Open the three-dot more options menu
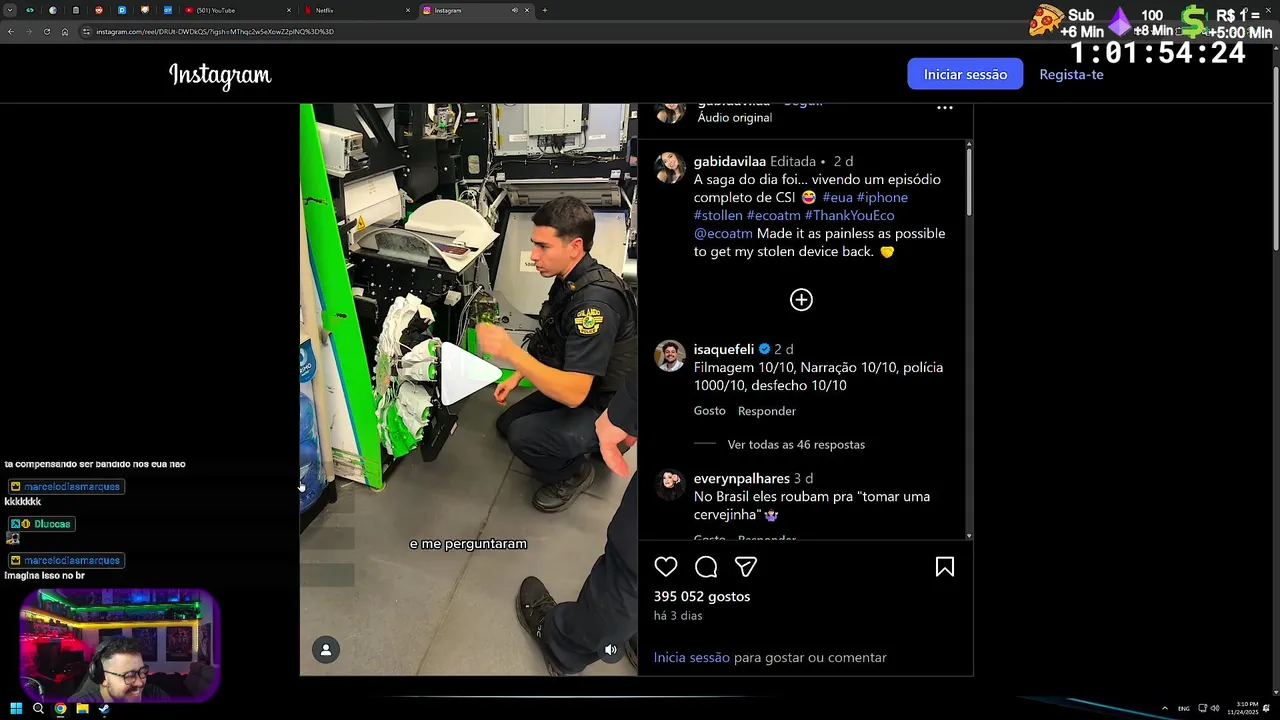Screen dimensions: 1280x720 tap(944, 107)
